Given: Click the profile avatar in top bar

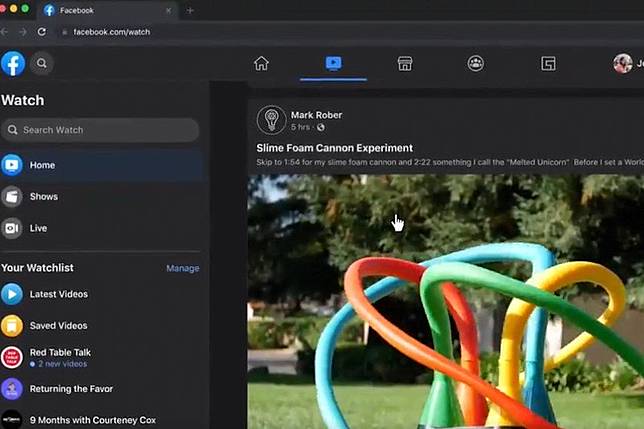Looking at the screenshot, I should pos(622,63).
